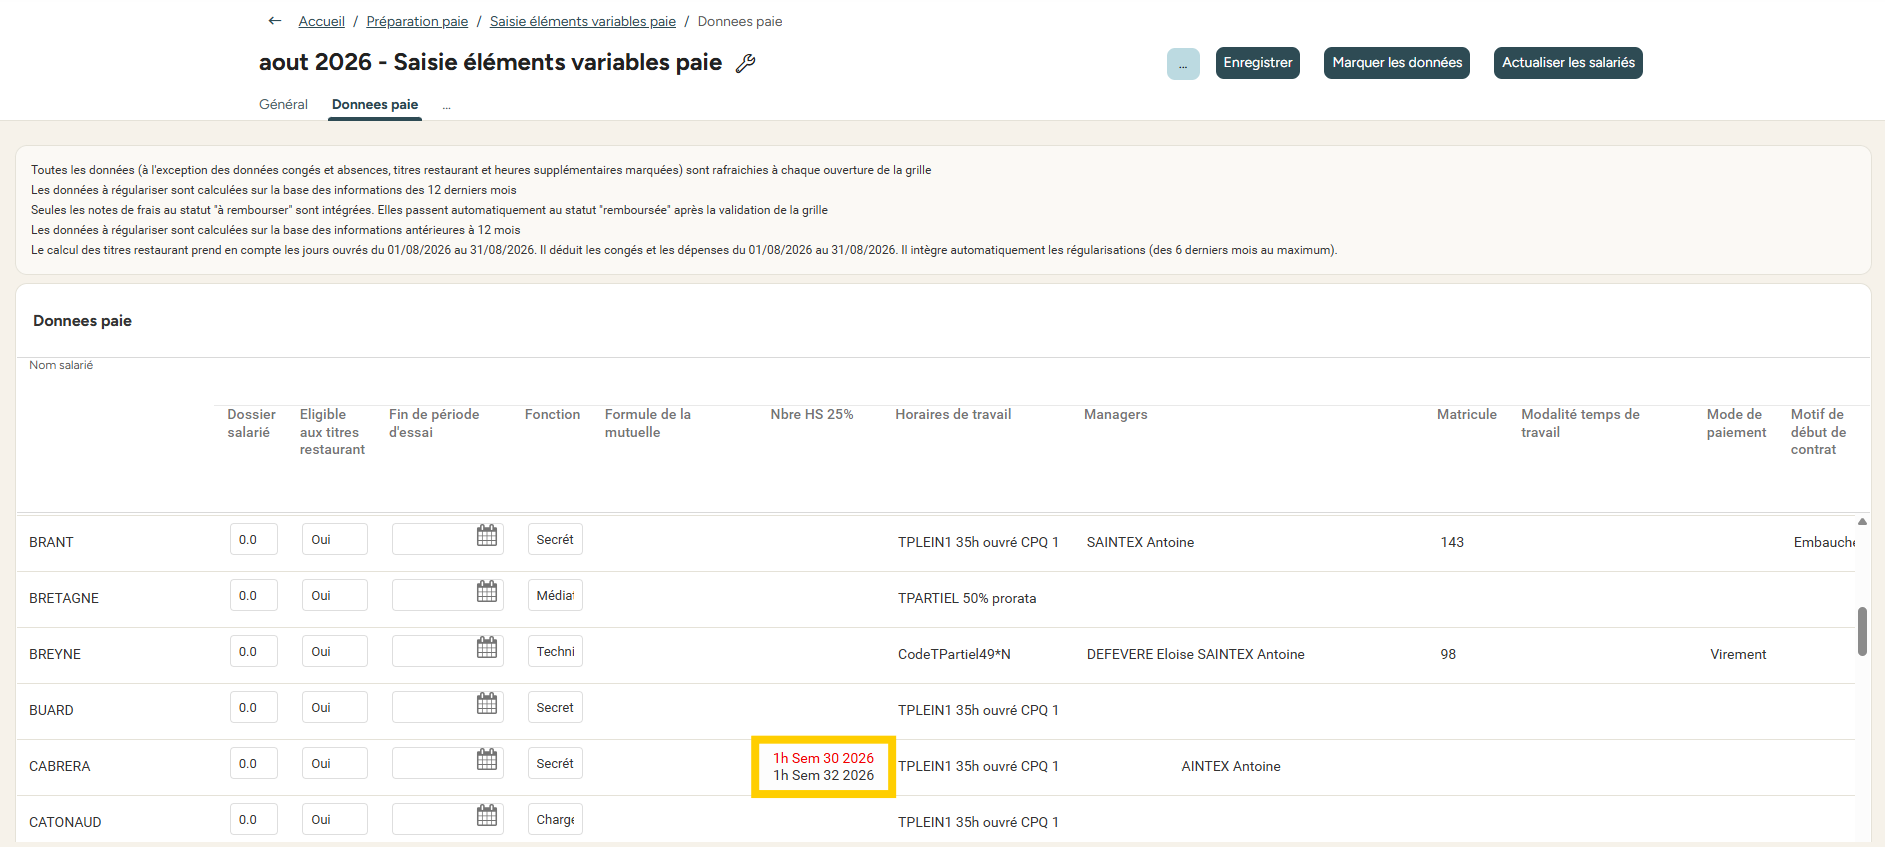This screenshot has height=847, width=1885.
Task: Open titres restaurant dropdown for BUARD
Action: click(335, 707)
